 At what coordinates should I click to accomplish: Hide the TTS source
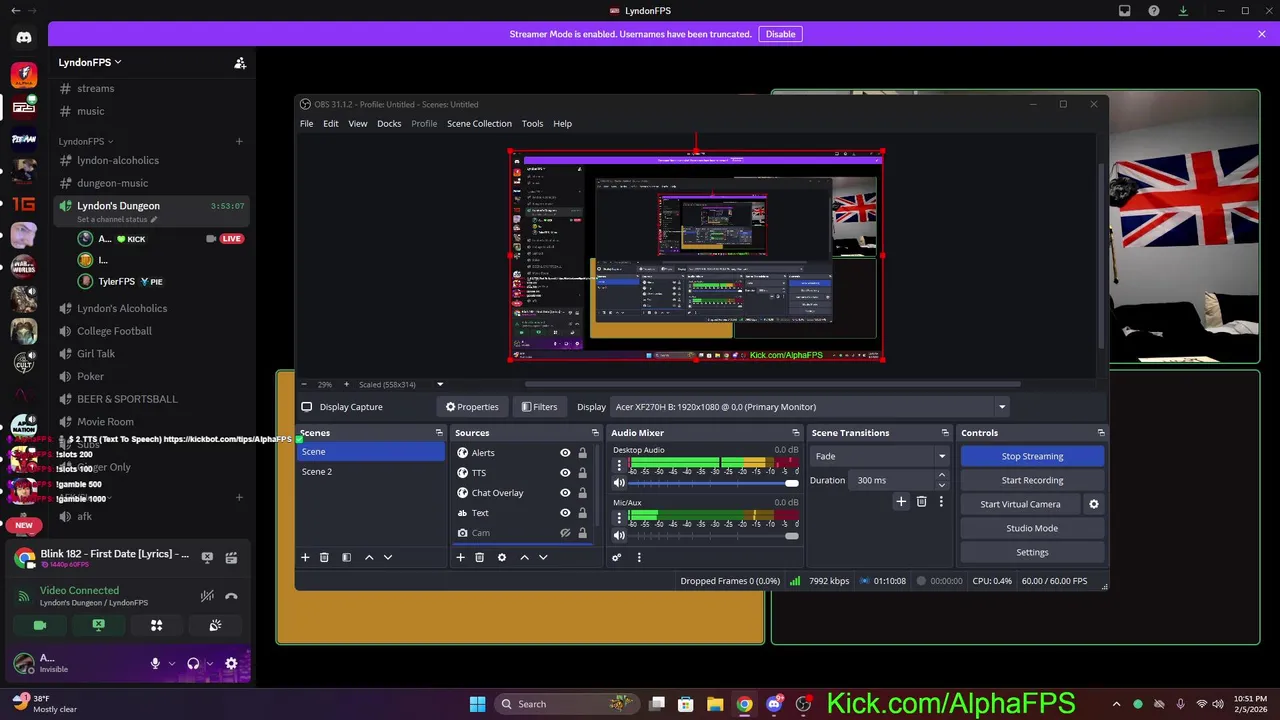tap(565, 473)
